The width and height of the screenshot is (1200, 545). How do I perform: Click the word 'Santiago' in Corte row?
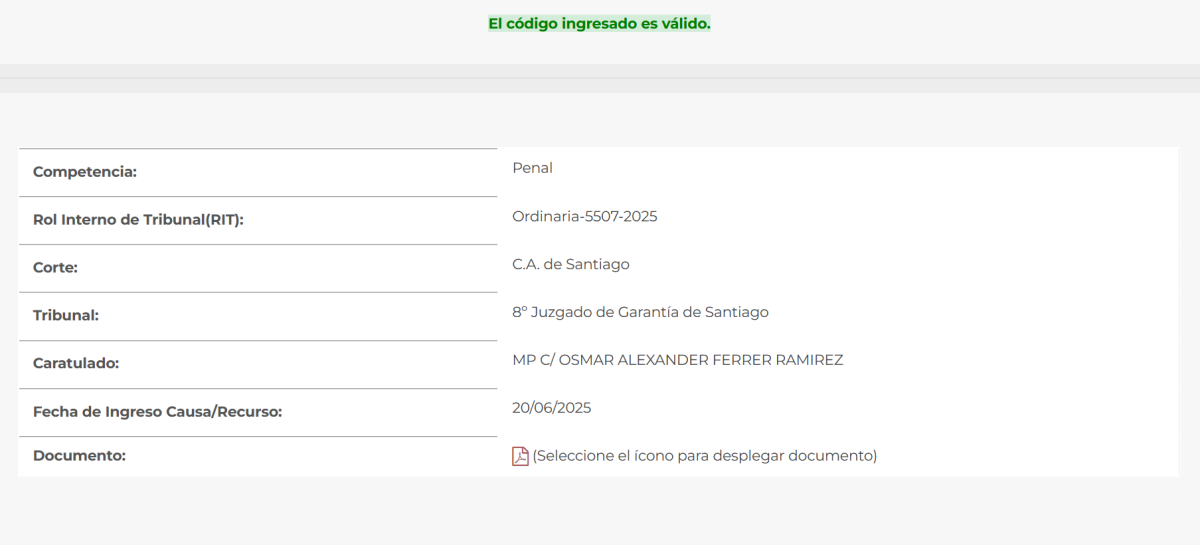pos(597,264)
